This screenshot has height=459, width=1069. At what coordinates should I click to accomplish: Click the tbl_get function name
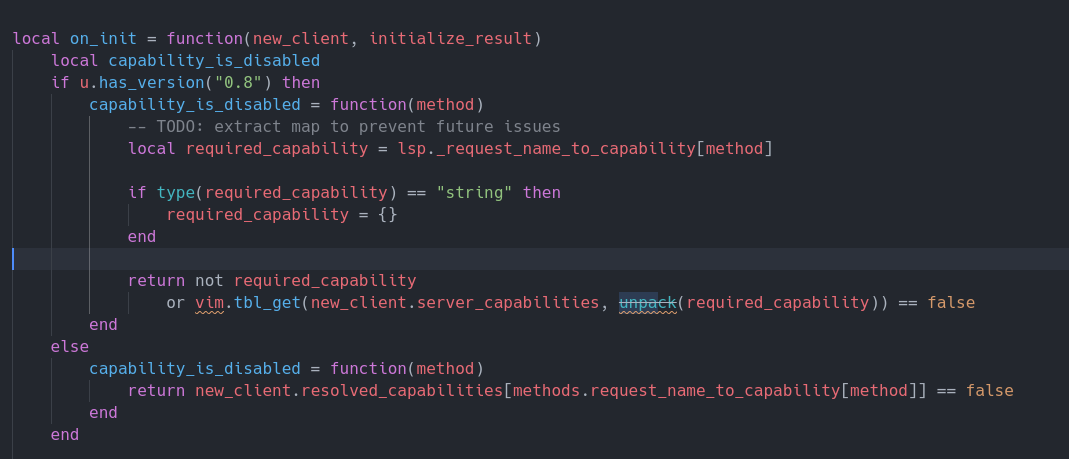pyautogui.click(x=267, y=302)
